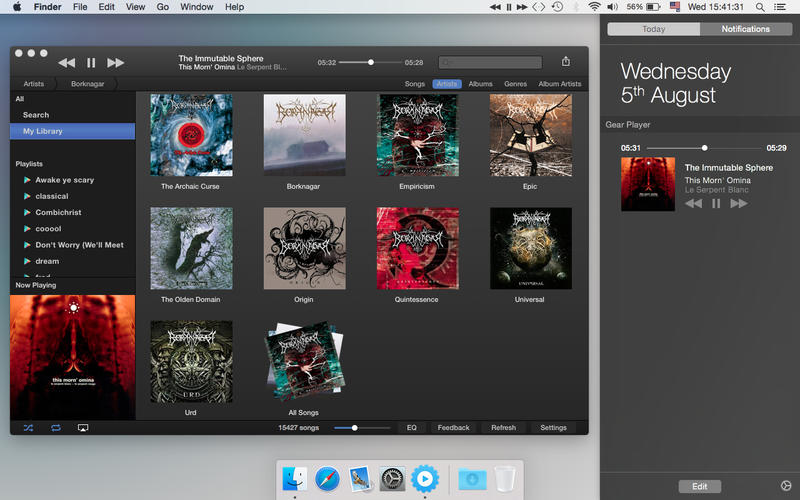This screenshot has height=500, width=800.
Task: Click the Feedback button
Action: [x=453, y=428]
